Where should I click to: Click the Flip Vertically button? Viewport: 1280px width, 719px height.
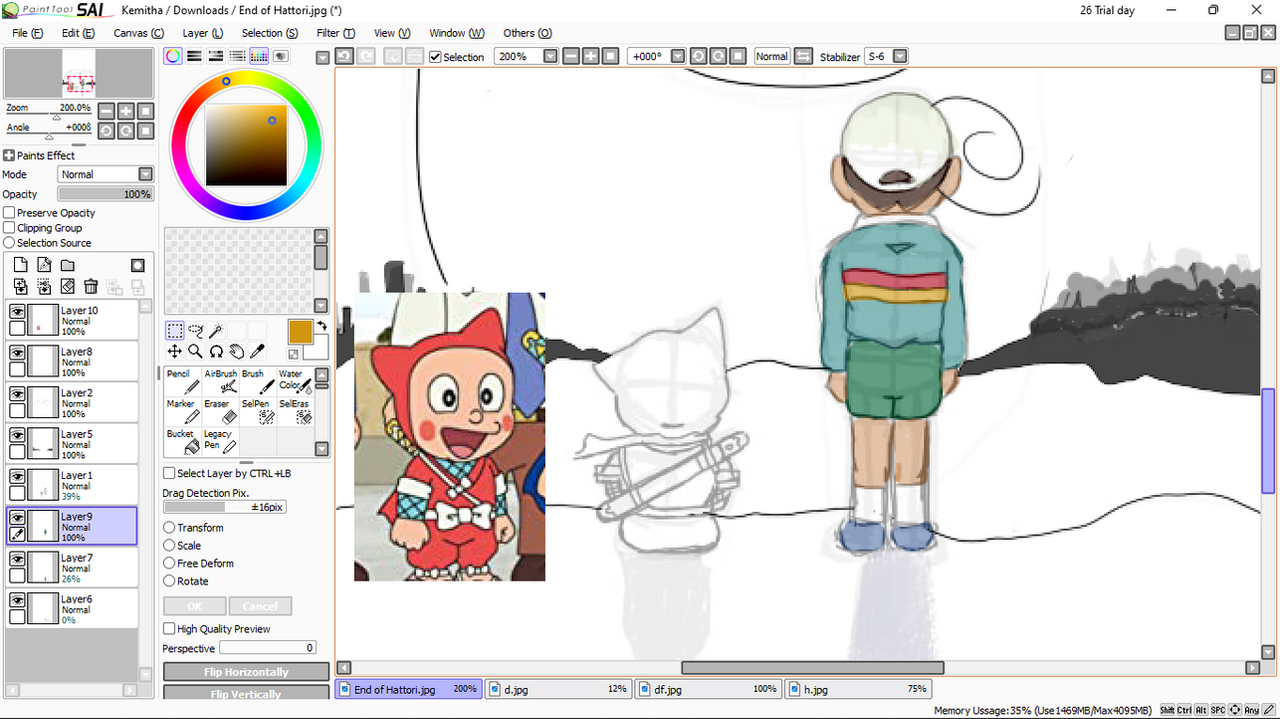click(x=246, y=693)
